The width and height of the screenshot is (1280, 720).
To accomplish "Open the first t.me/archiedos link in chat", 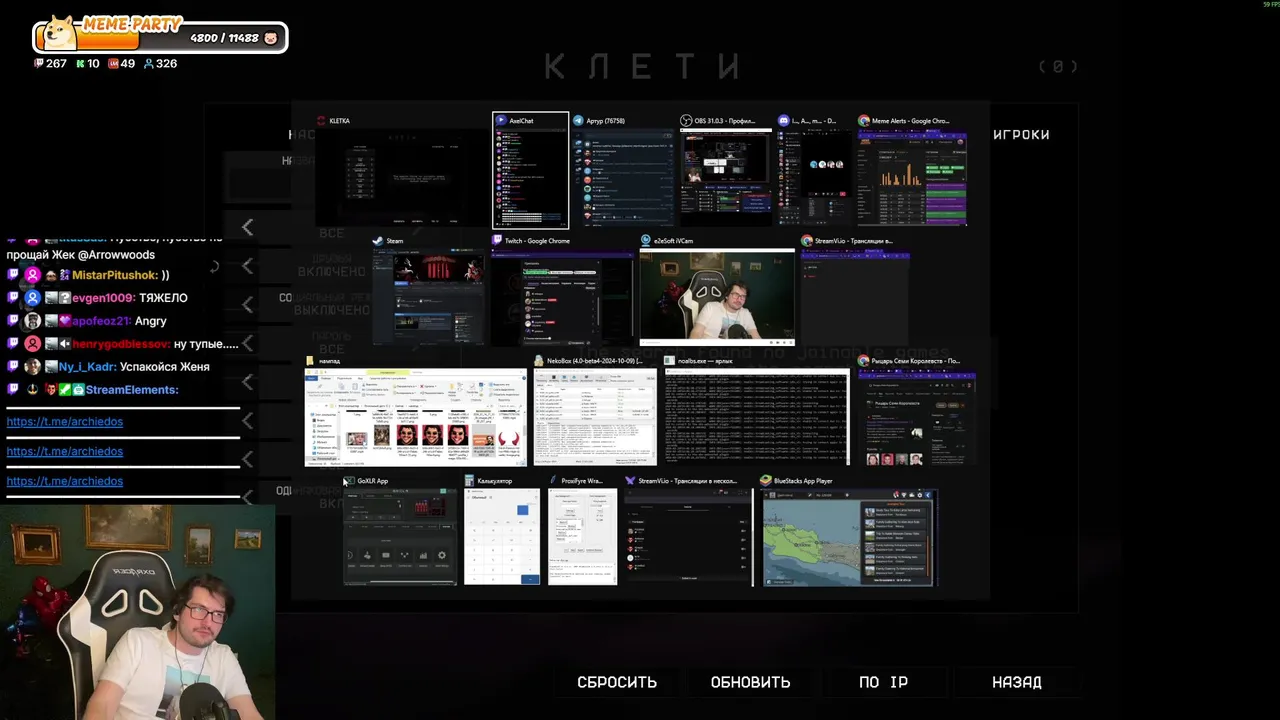I will click(65, 421).
